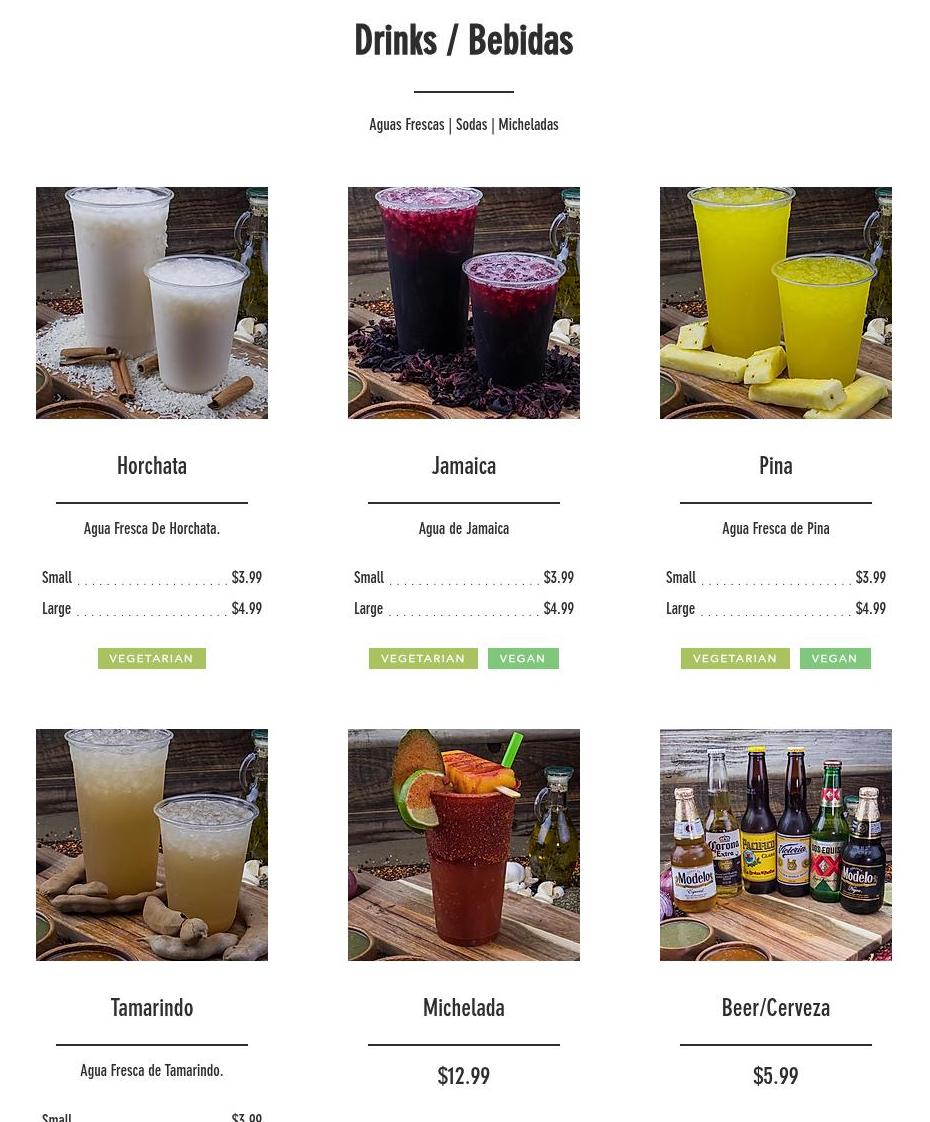
Task: Open the Horchata drink photo
Action: 152,303
